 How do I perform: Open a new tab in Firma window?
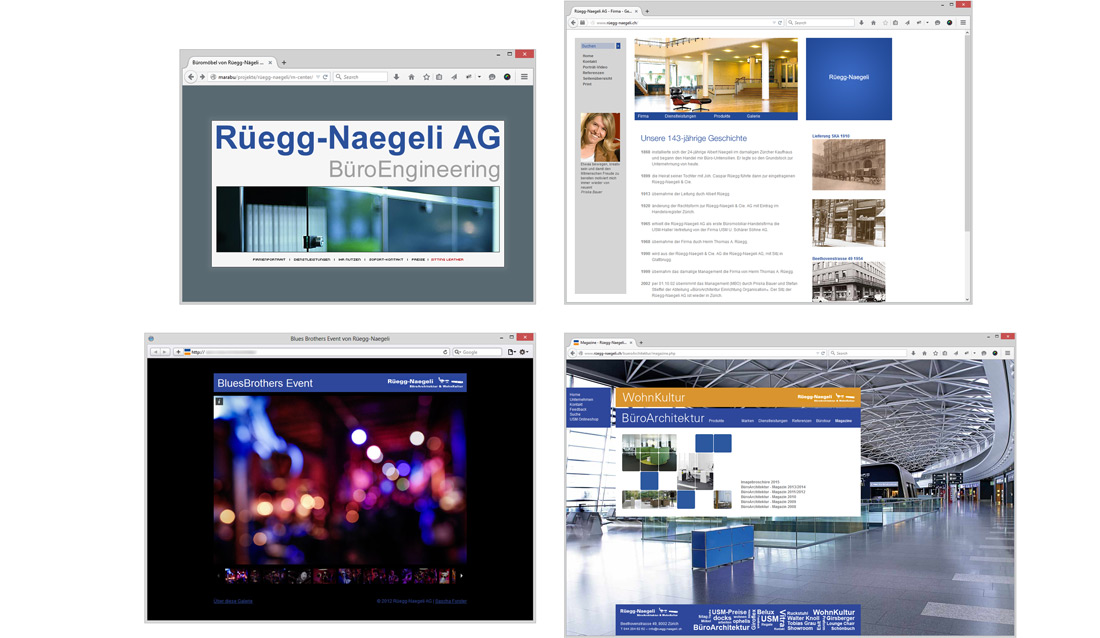(x=647, y=11)
